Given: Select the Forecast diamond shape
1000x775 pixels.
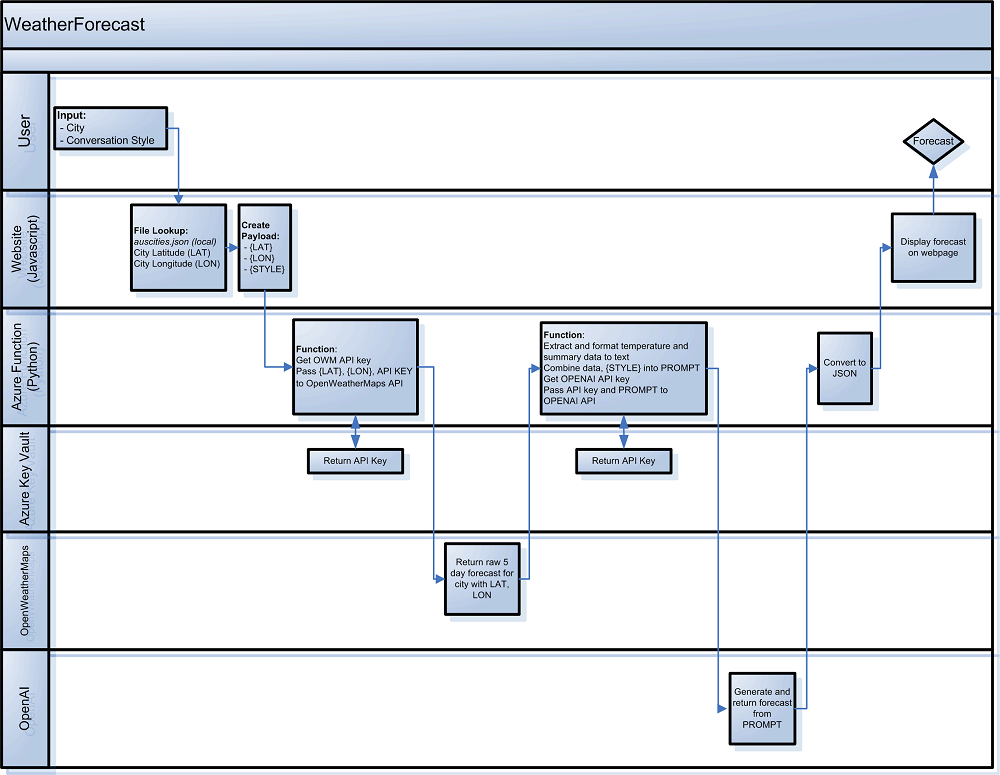Looking at the screenshot, I should (x=933, y=141).
